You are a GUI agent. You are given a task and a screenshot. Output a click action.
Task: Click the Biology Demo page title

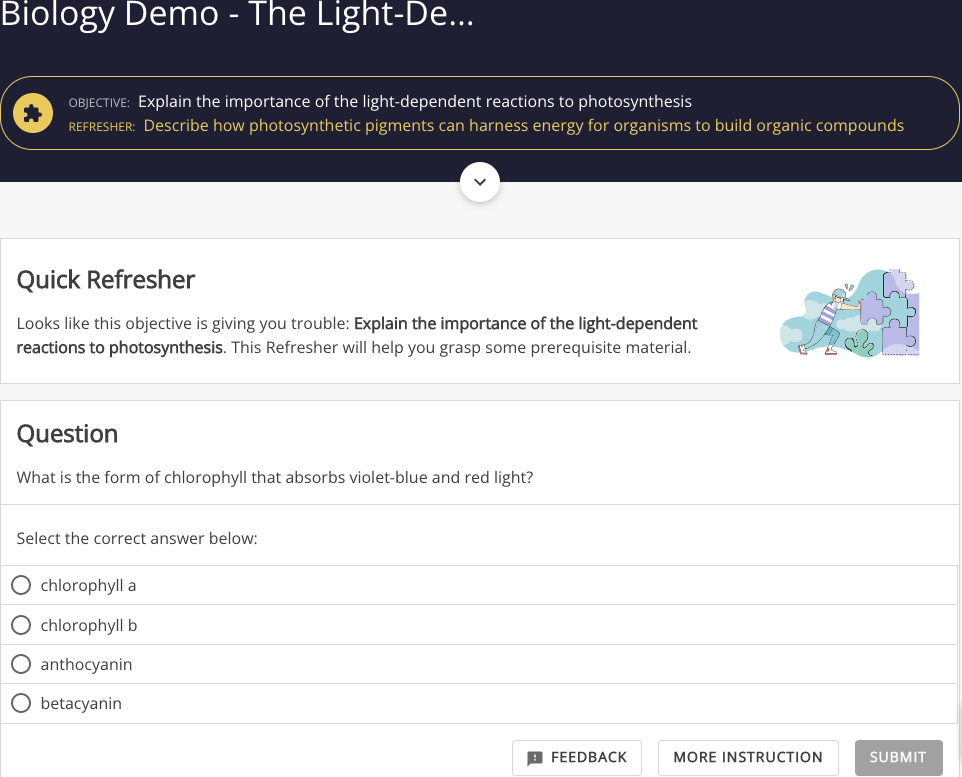point(237,14)
